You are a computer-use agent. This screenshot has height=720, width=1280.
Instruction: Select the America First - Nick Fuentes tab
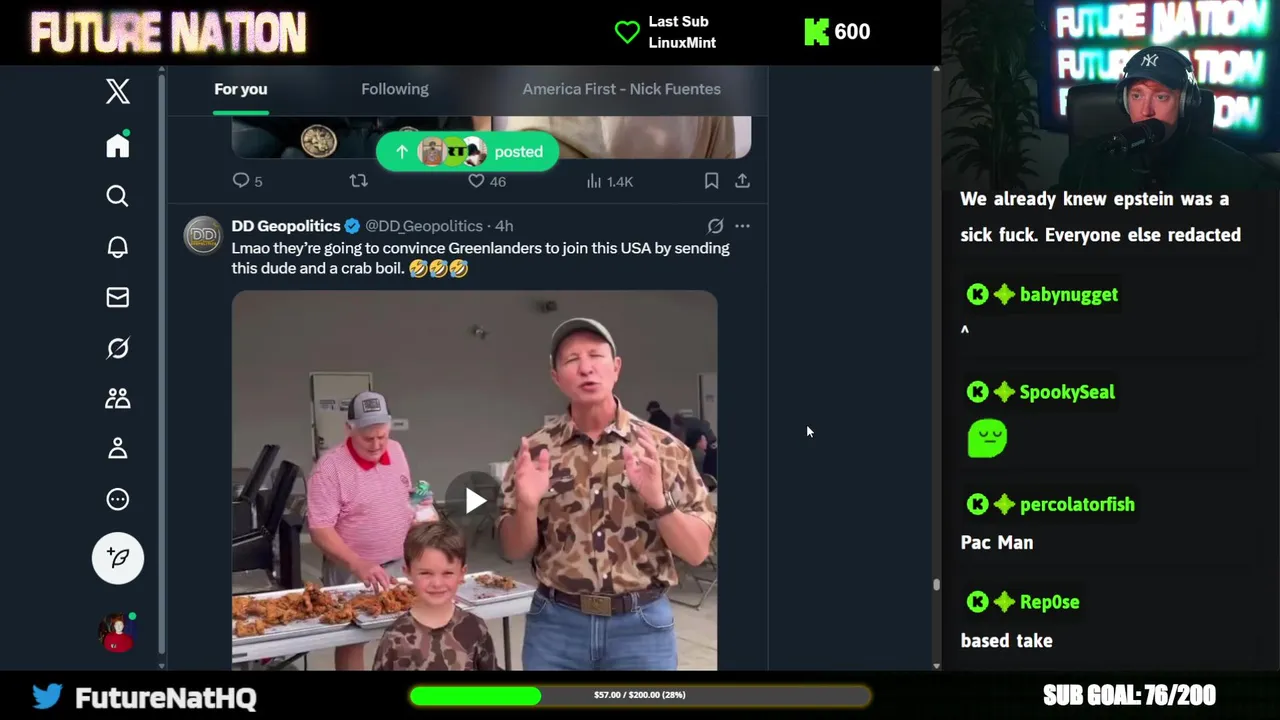pyautogui.click(x=621, y=89)
